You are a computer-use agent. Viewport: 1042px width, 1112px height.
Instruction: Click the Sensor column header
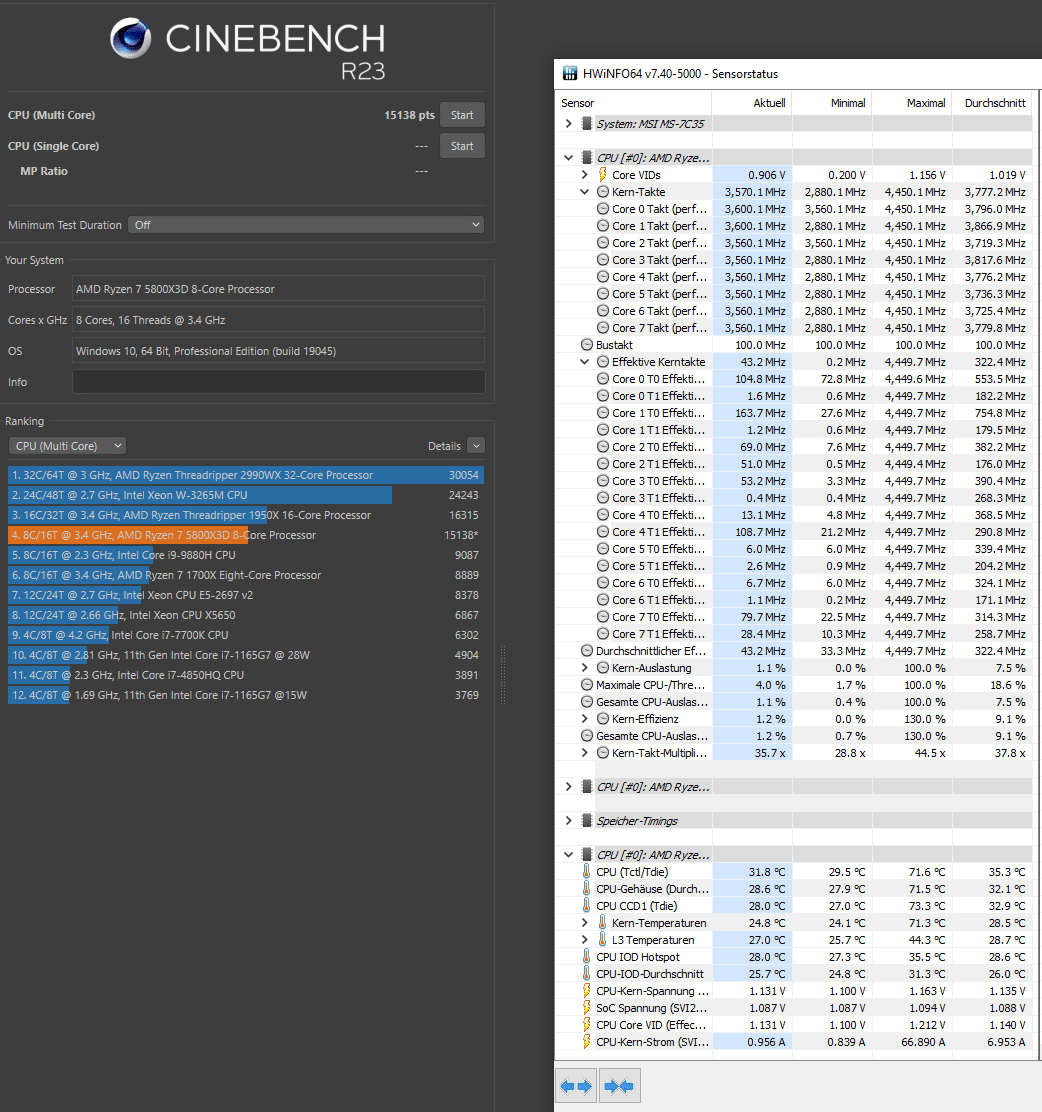coord(633,103)
